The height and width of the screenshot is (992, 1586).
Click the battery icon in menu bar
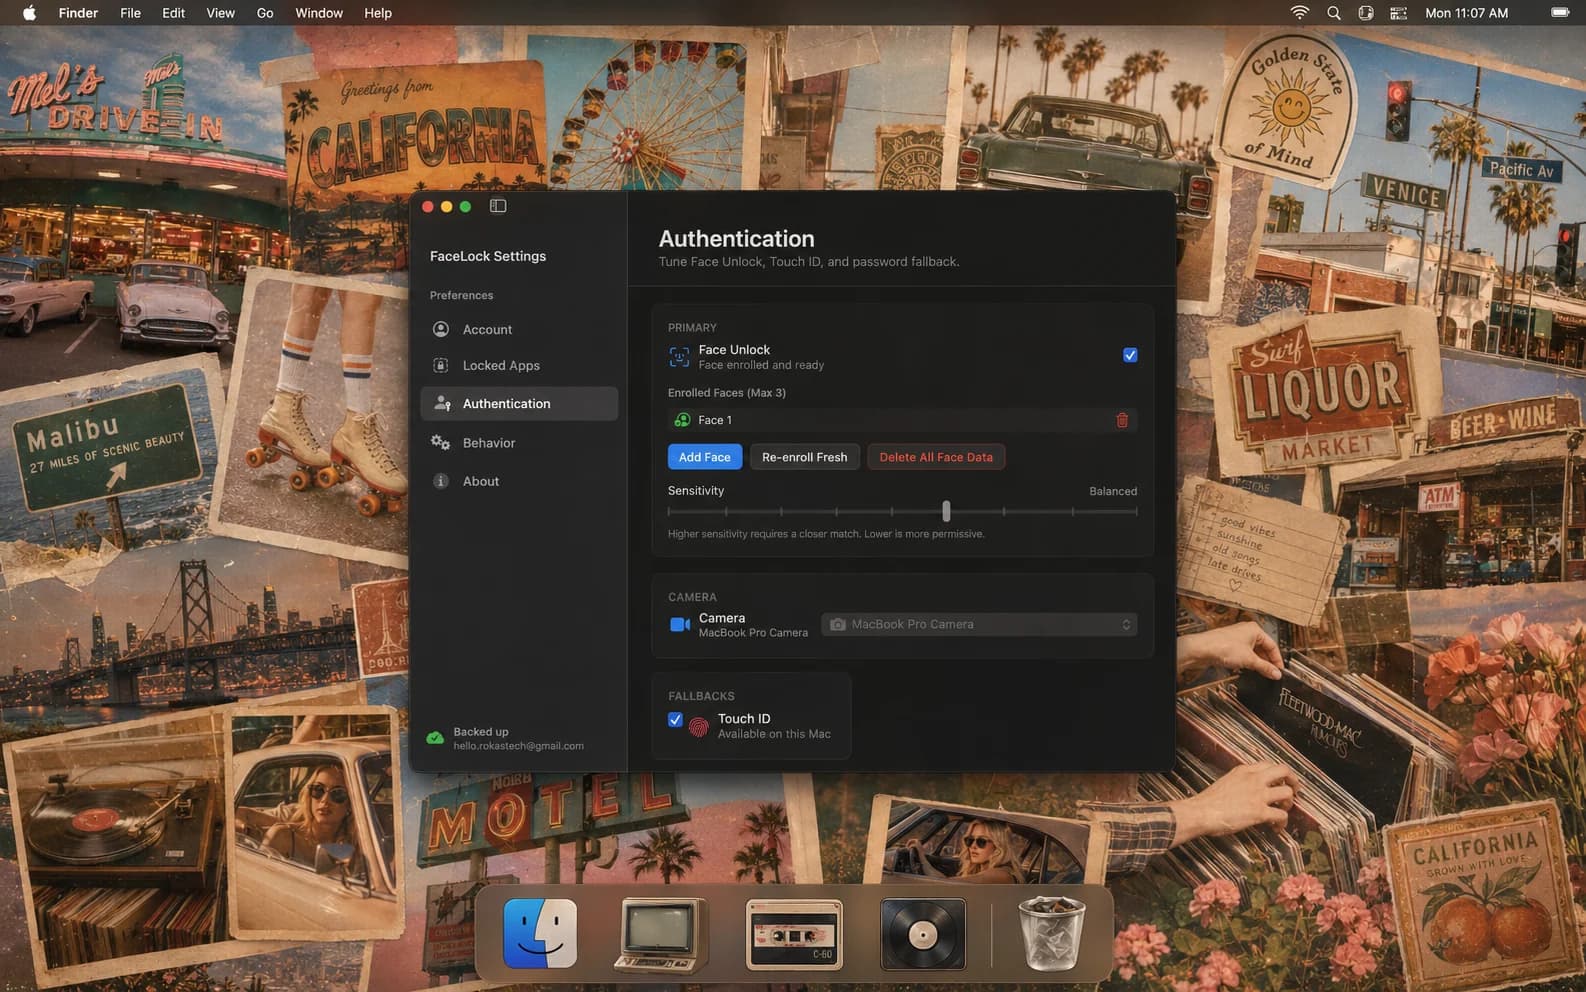click(x=1560, y=13)
